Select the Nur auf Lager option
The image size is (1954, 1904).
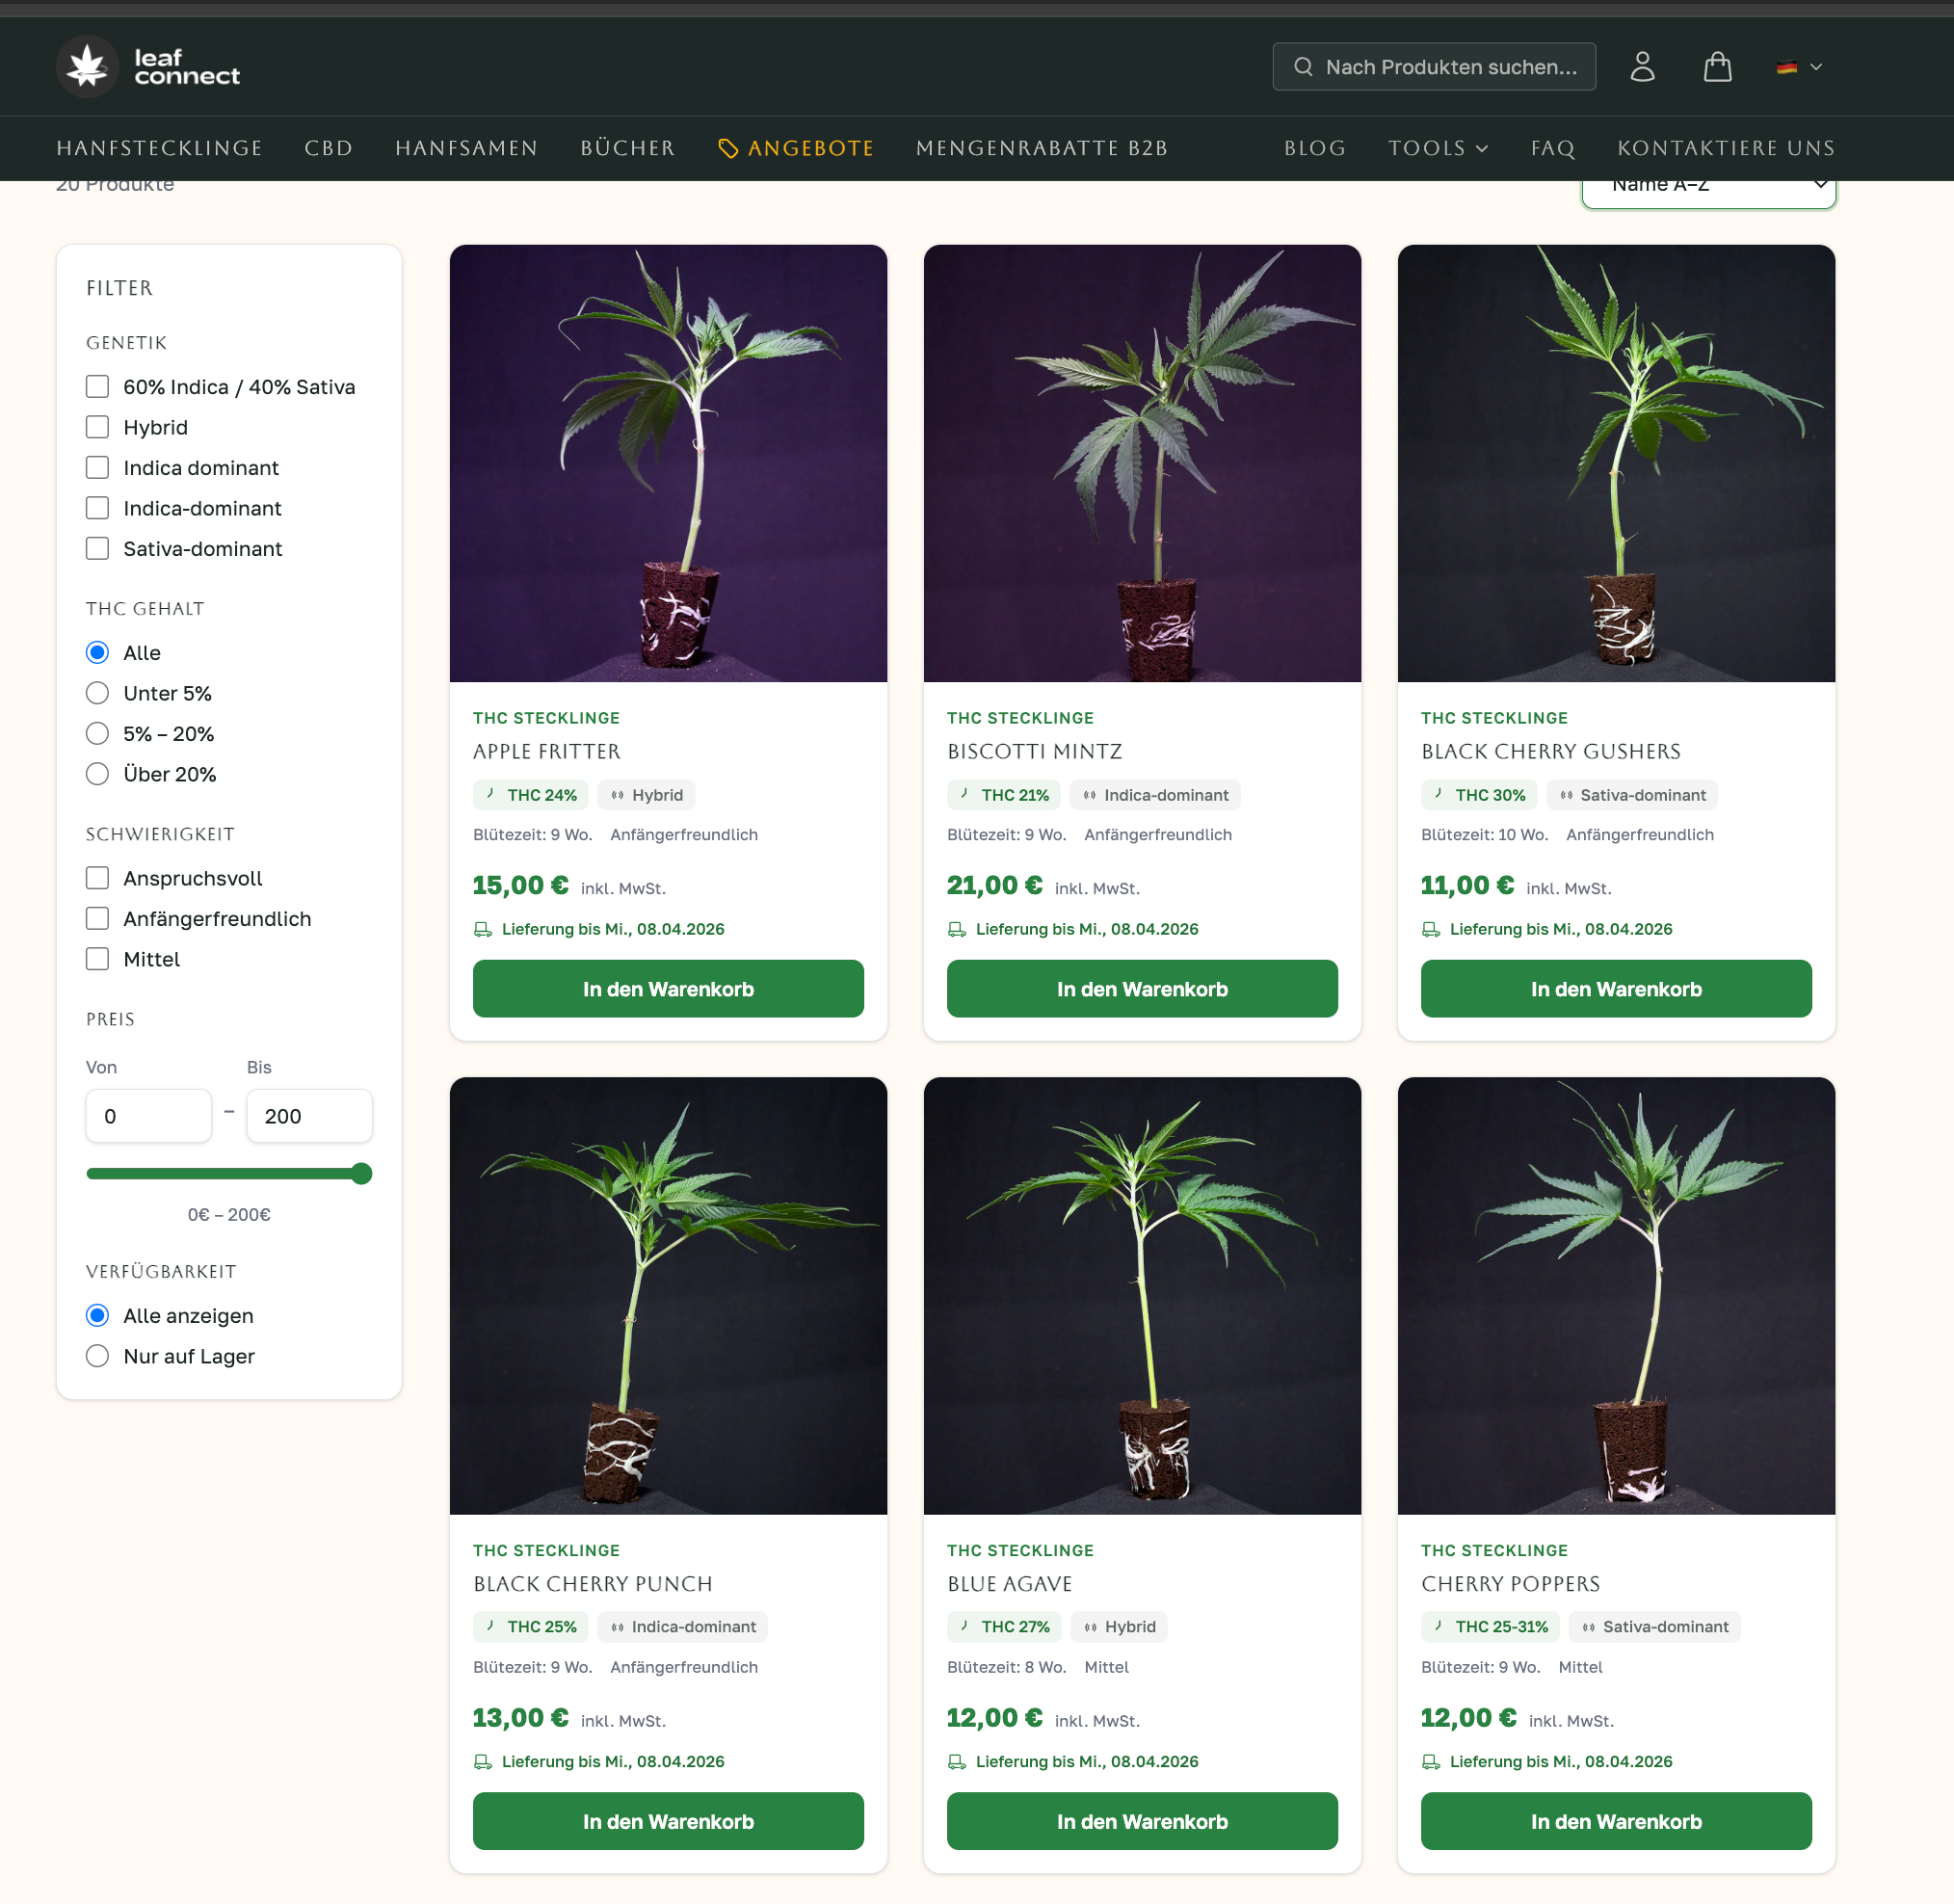tap(97, 1356)
